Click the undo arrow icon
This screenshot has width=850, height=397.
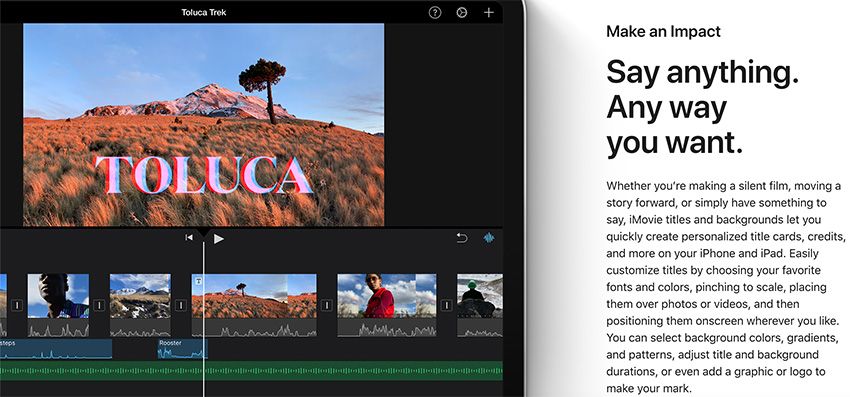(461, 238)
